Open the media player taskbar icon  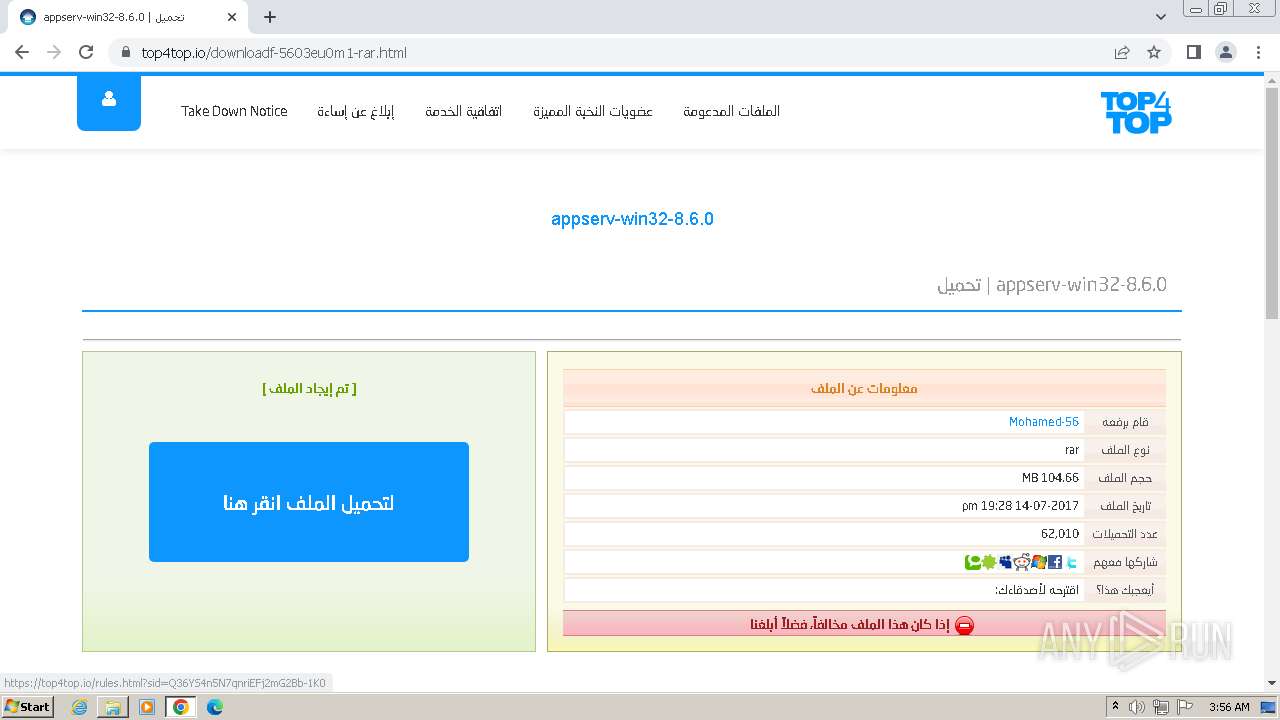(x=147, y=707)
